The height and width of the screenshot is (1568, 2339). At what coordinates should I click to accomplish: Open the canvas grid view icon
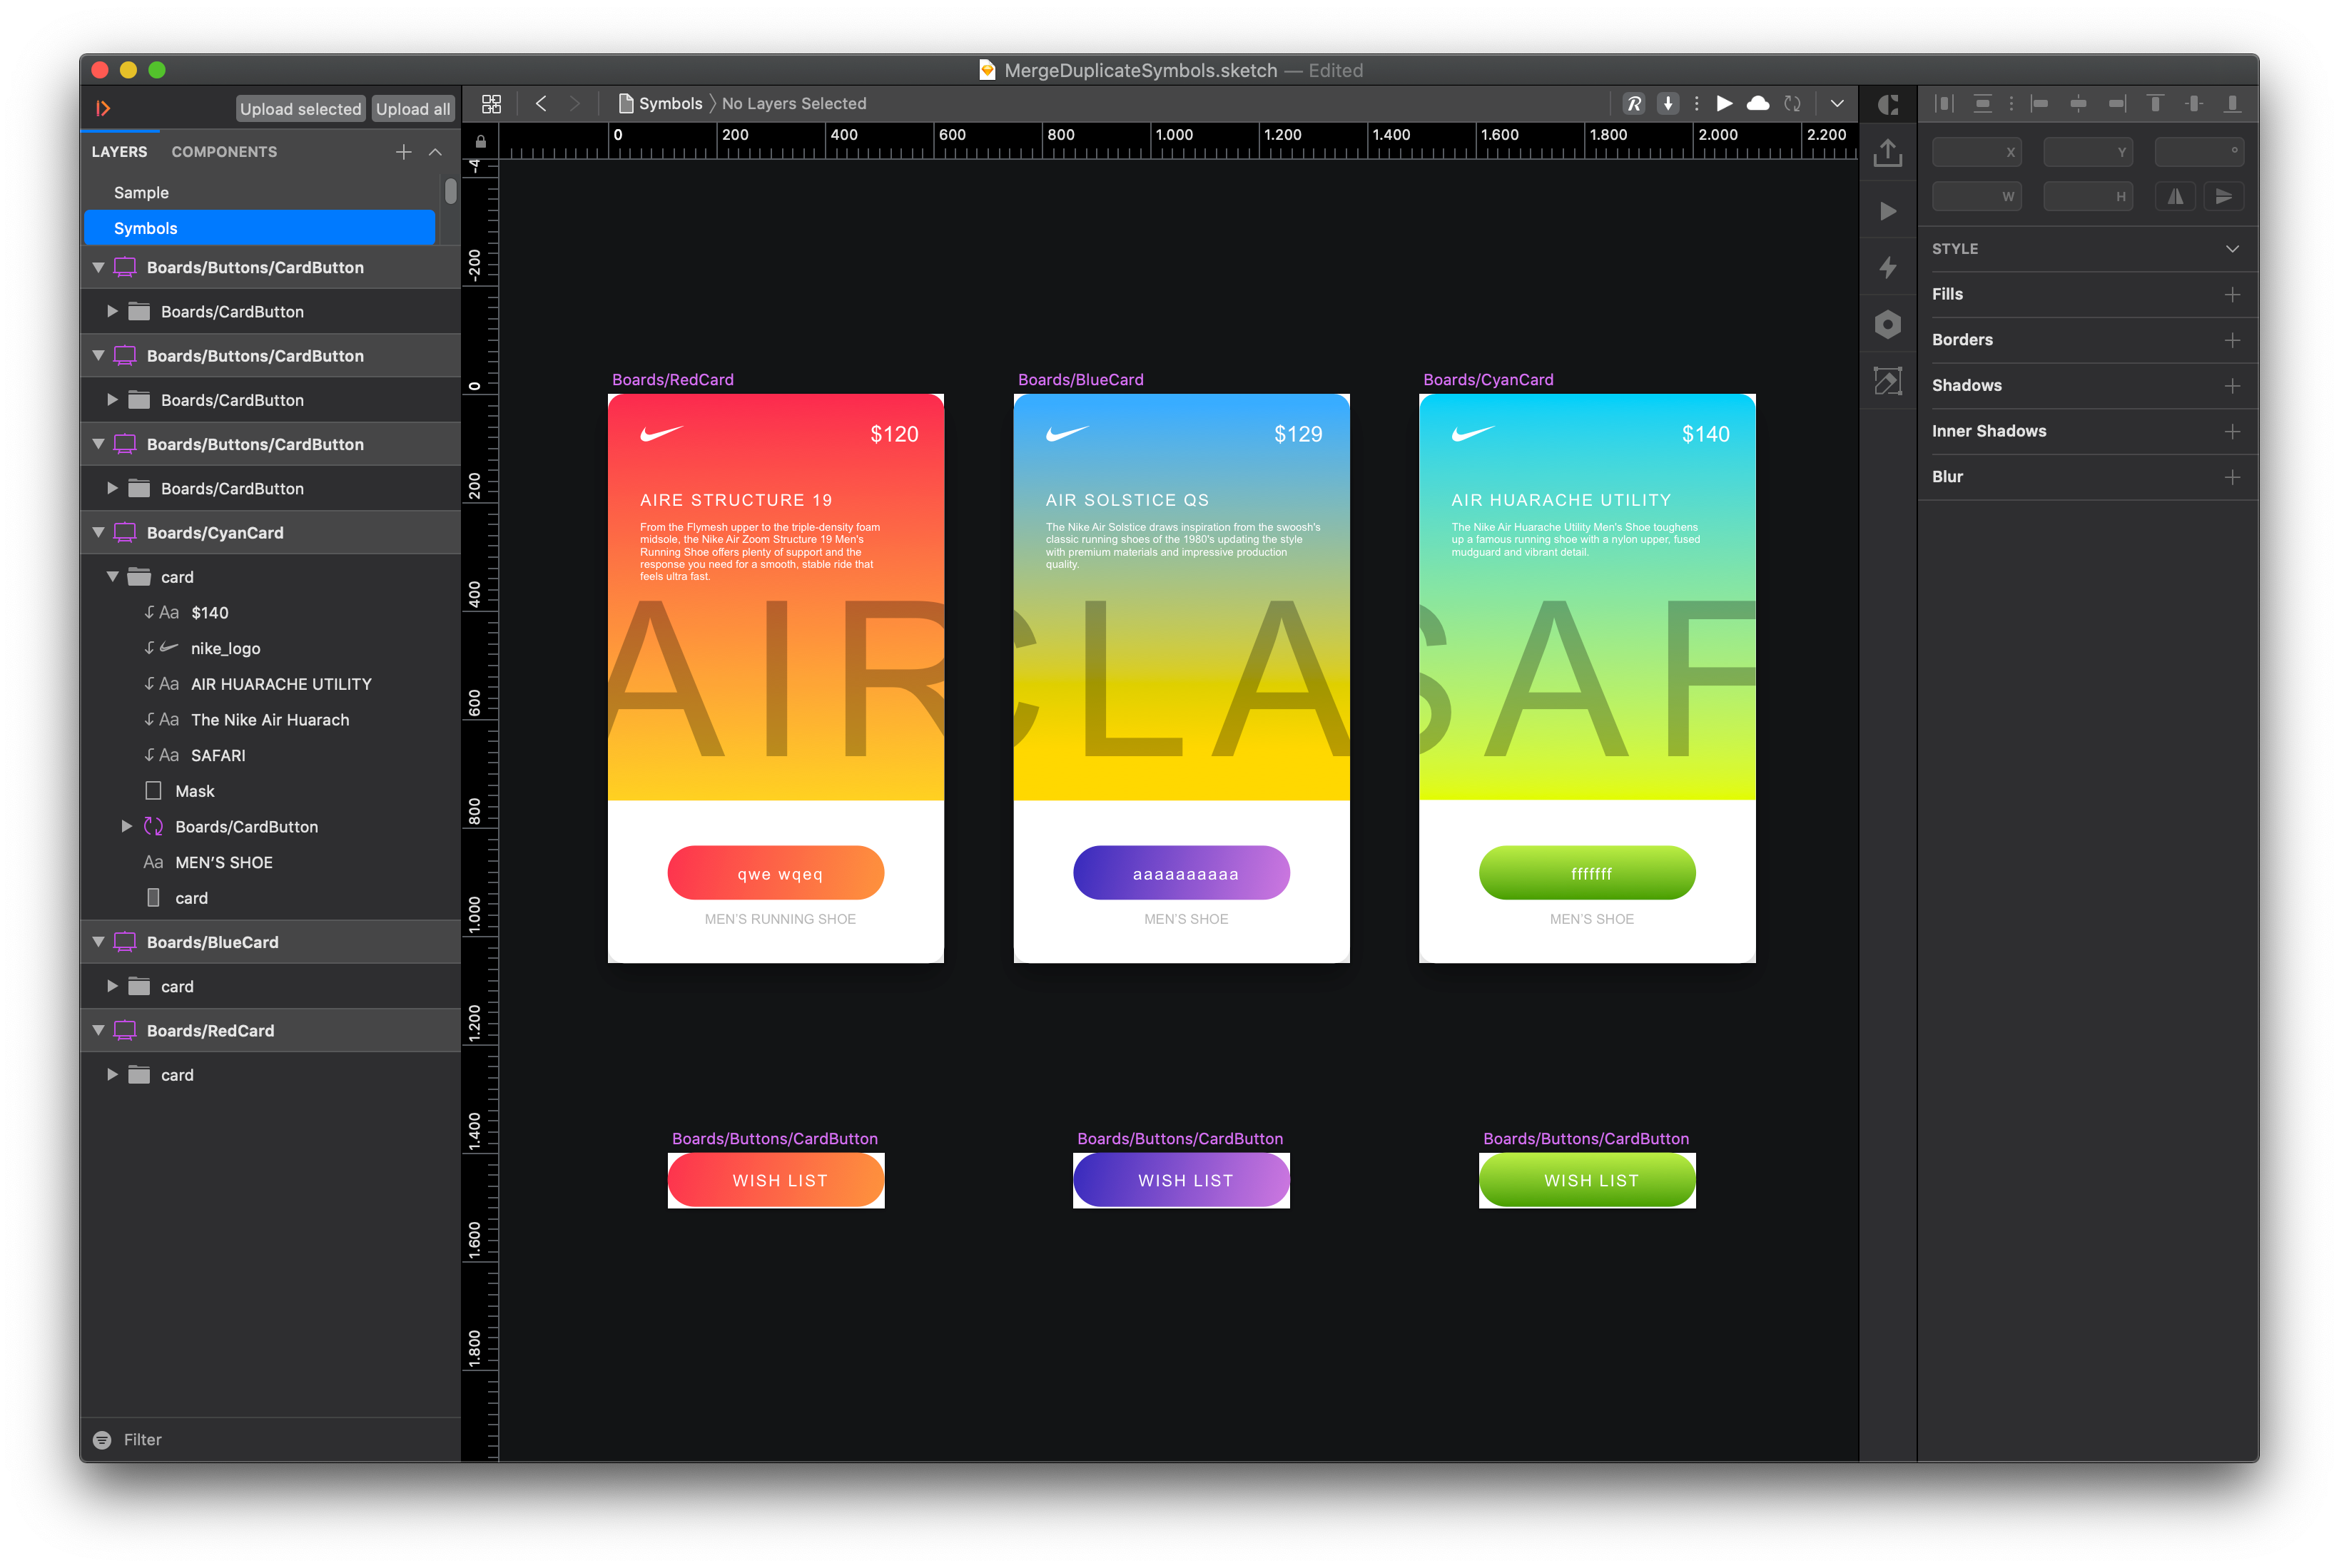tap(491, 104)
